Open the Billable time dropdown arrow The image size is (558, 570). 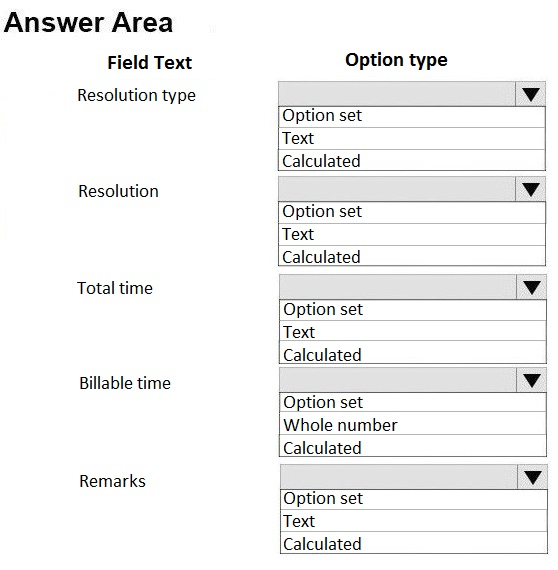(x=531, y=380)
